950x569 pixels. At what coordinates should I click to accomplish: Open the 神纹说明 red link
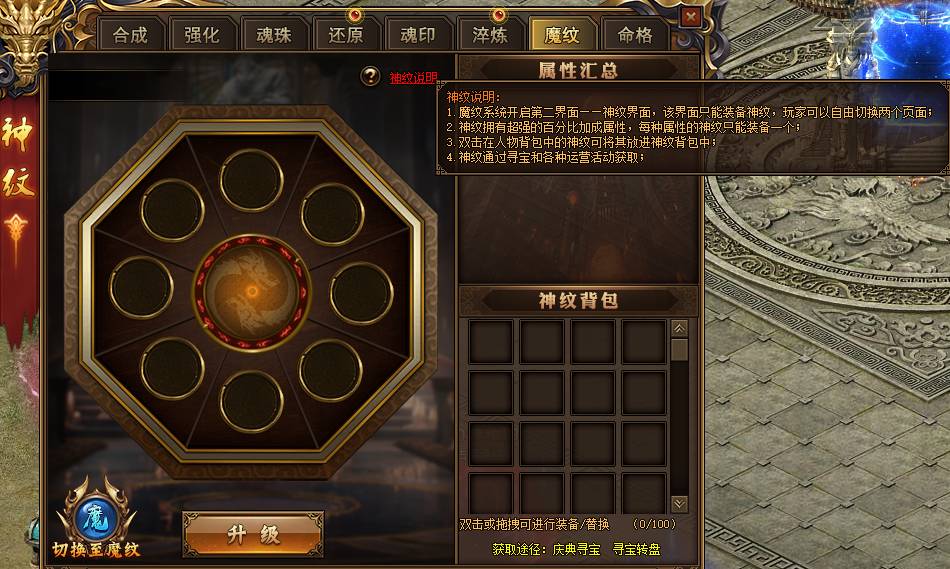click(413, 78)
